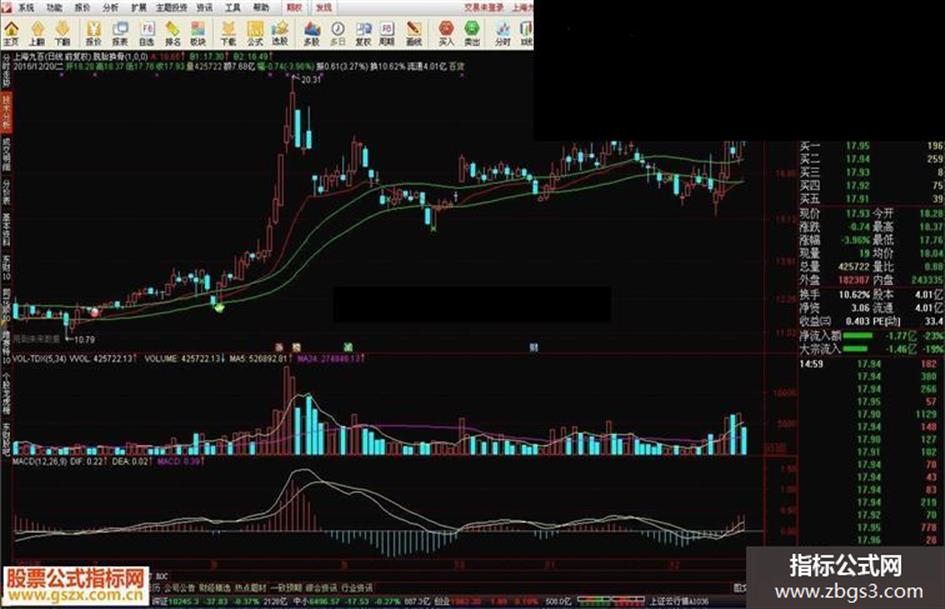Click the 10.79 low price label
The image size is (945, 609).
[x=84, y=339]
